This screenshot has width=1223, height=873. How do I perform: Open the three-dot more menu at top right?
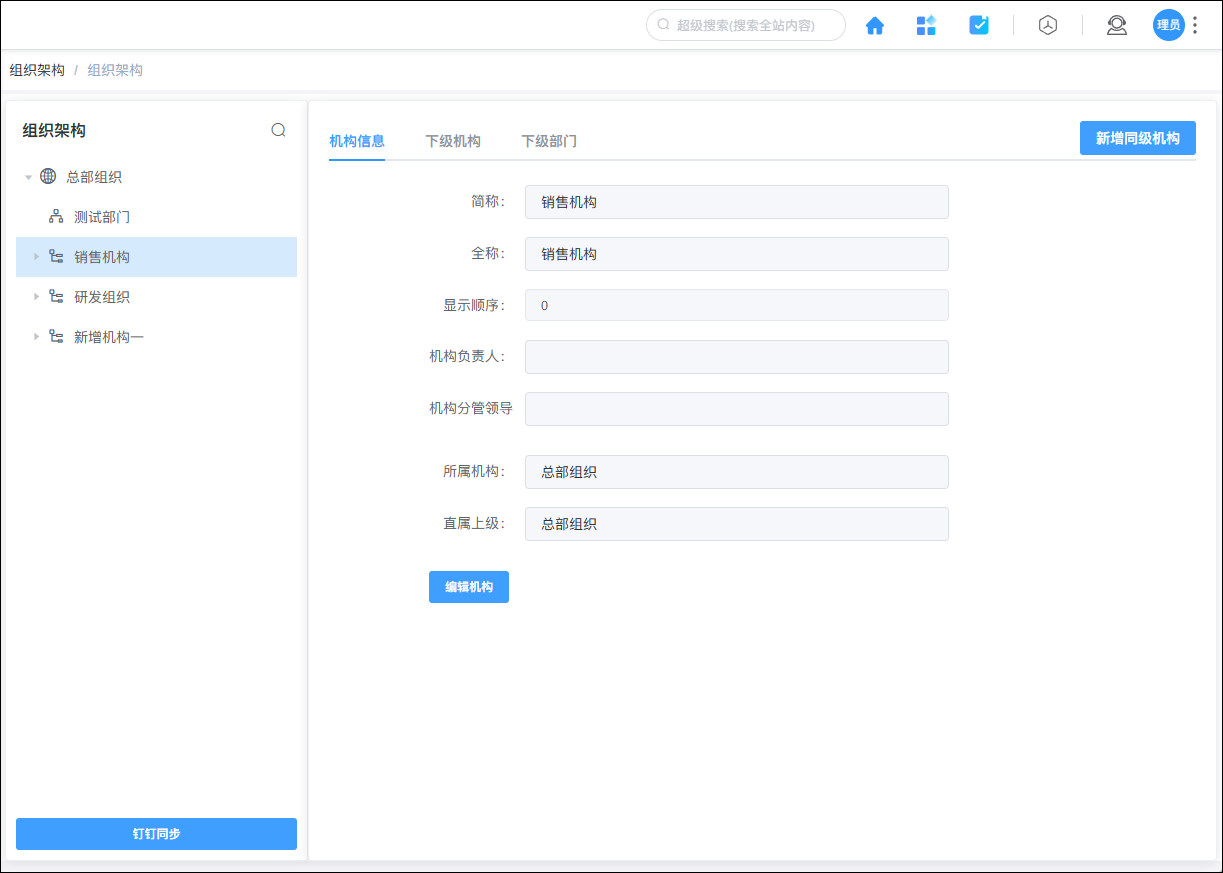click(1196, 25)
